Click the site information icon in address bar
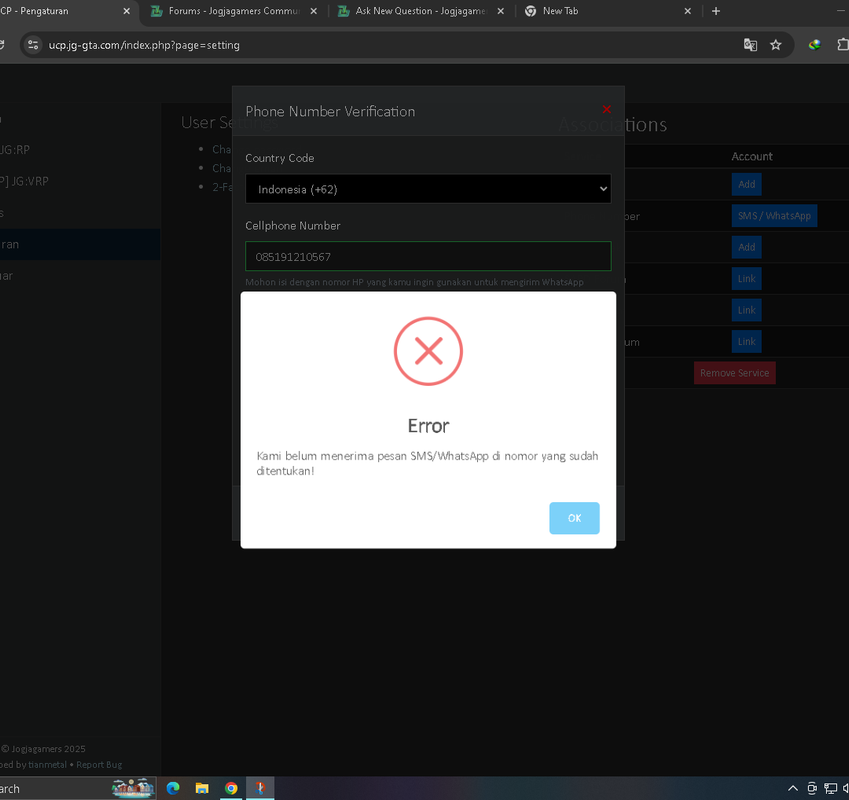The width and height of the screenshot is (849, 800). click(33, 45)
